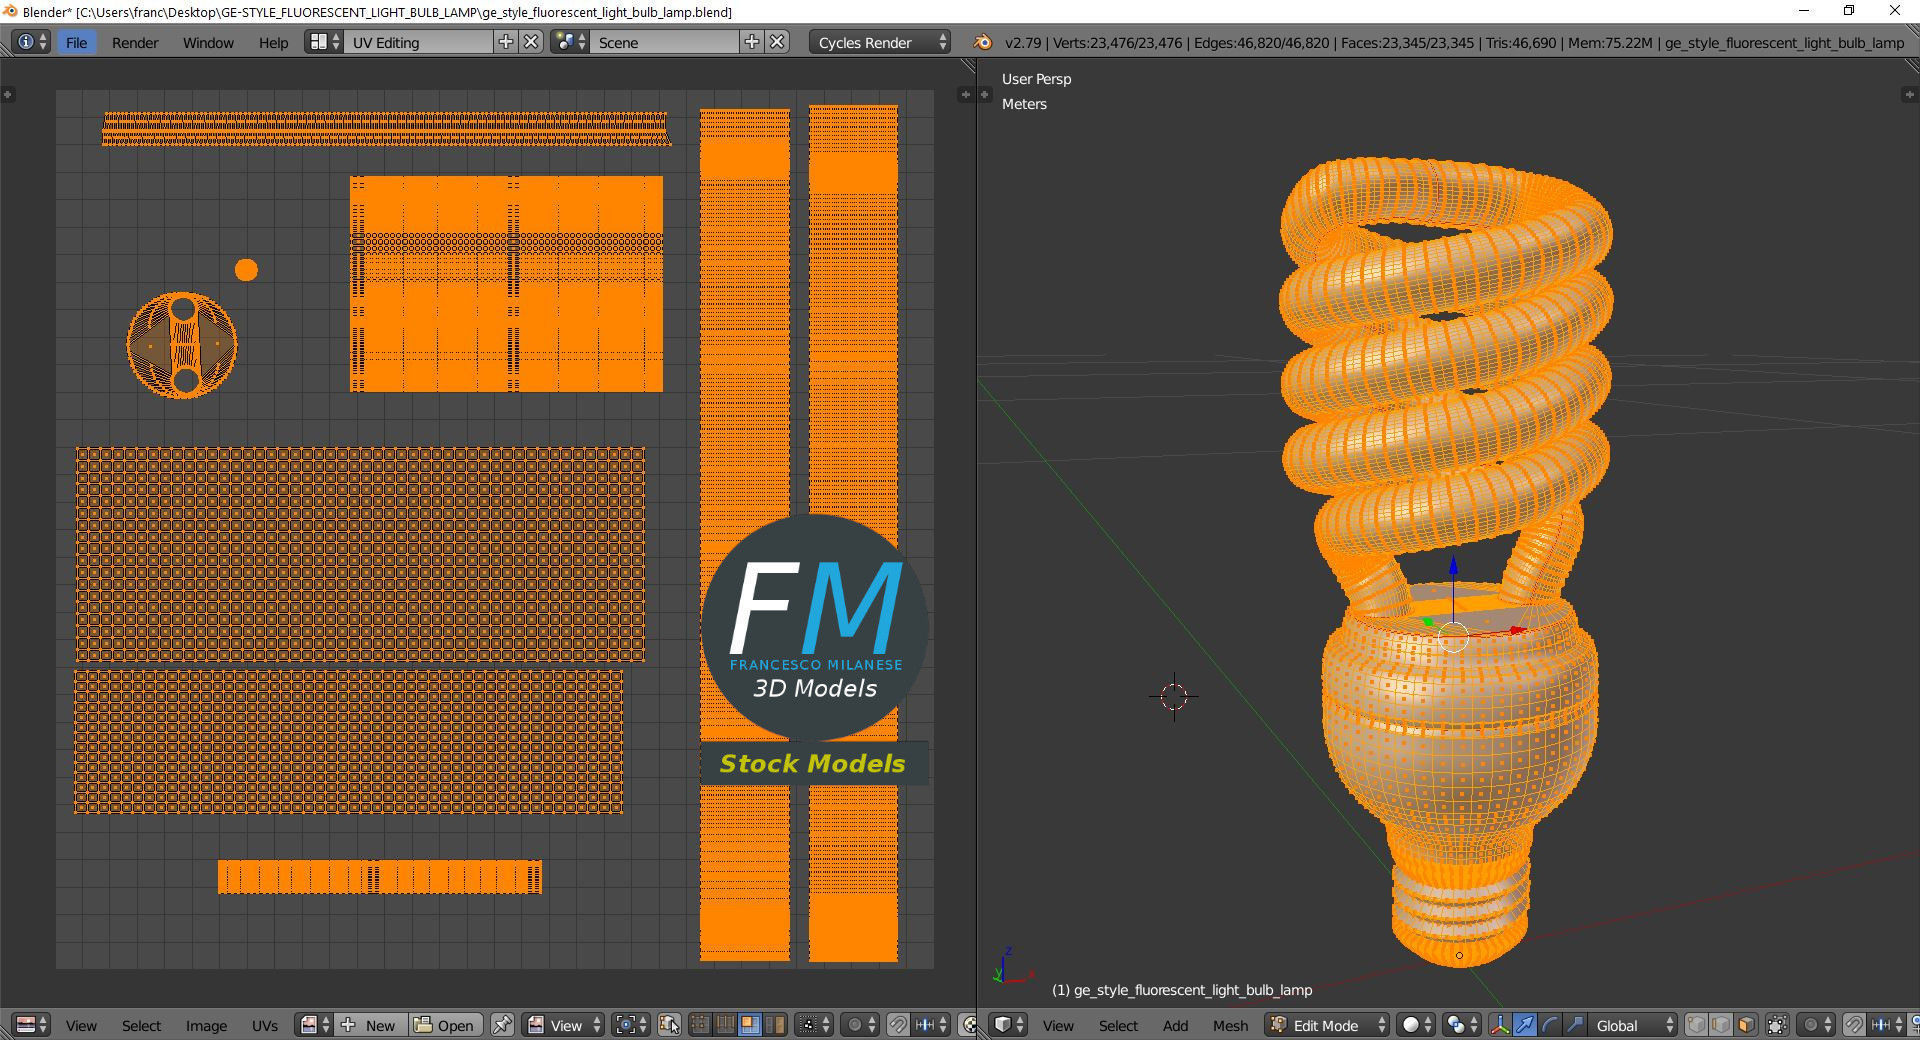Open the UVs menu

pos(265,1025)
